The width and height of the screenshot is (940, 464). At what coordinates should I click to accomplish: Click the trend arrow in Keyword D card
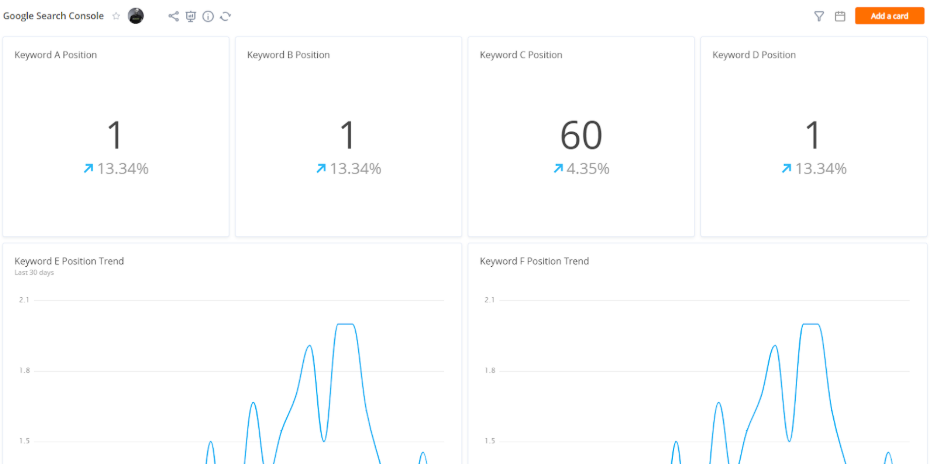[787, 169]
